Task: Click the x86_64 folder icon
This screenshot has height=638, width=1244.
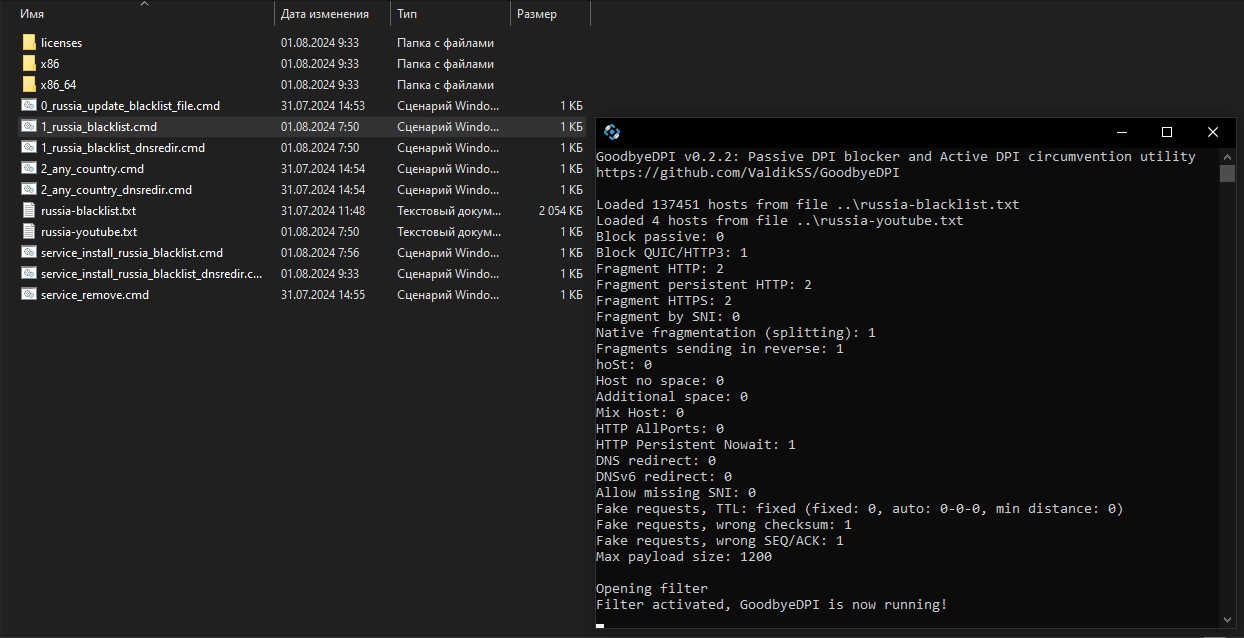Action: pyautogui.click(x=29, y=85)
